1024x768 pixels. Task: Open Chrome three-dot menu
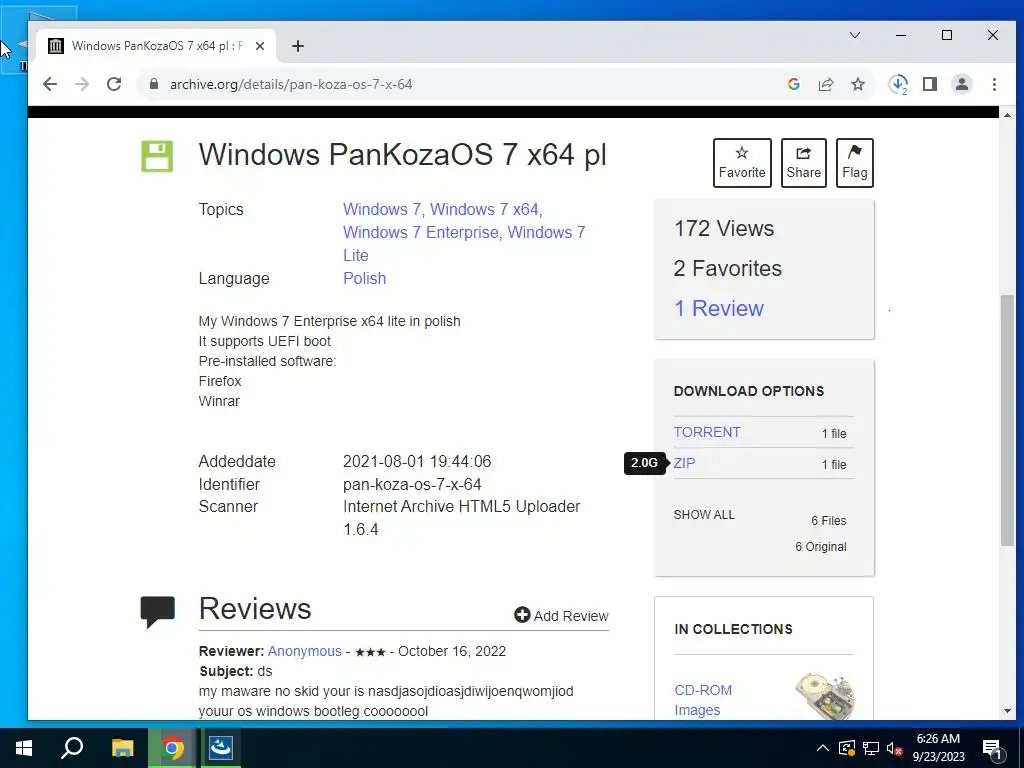(x=994, y=84)
